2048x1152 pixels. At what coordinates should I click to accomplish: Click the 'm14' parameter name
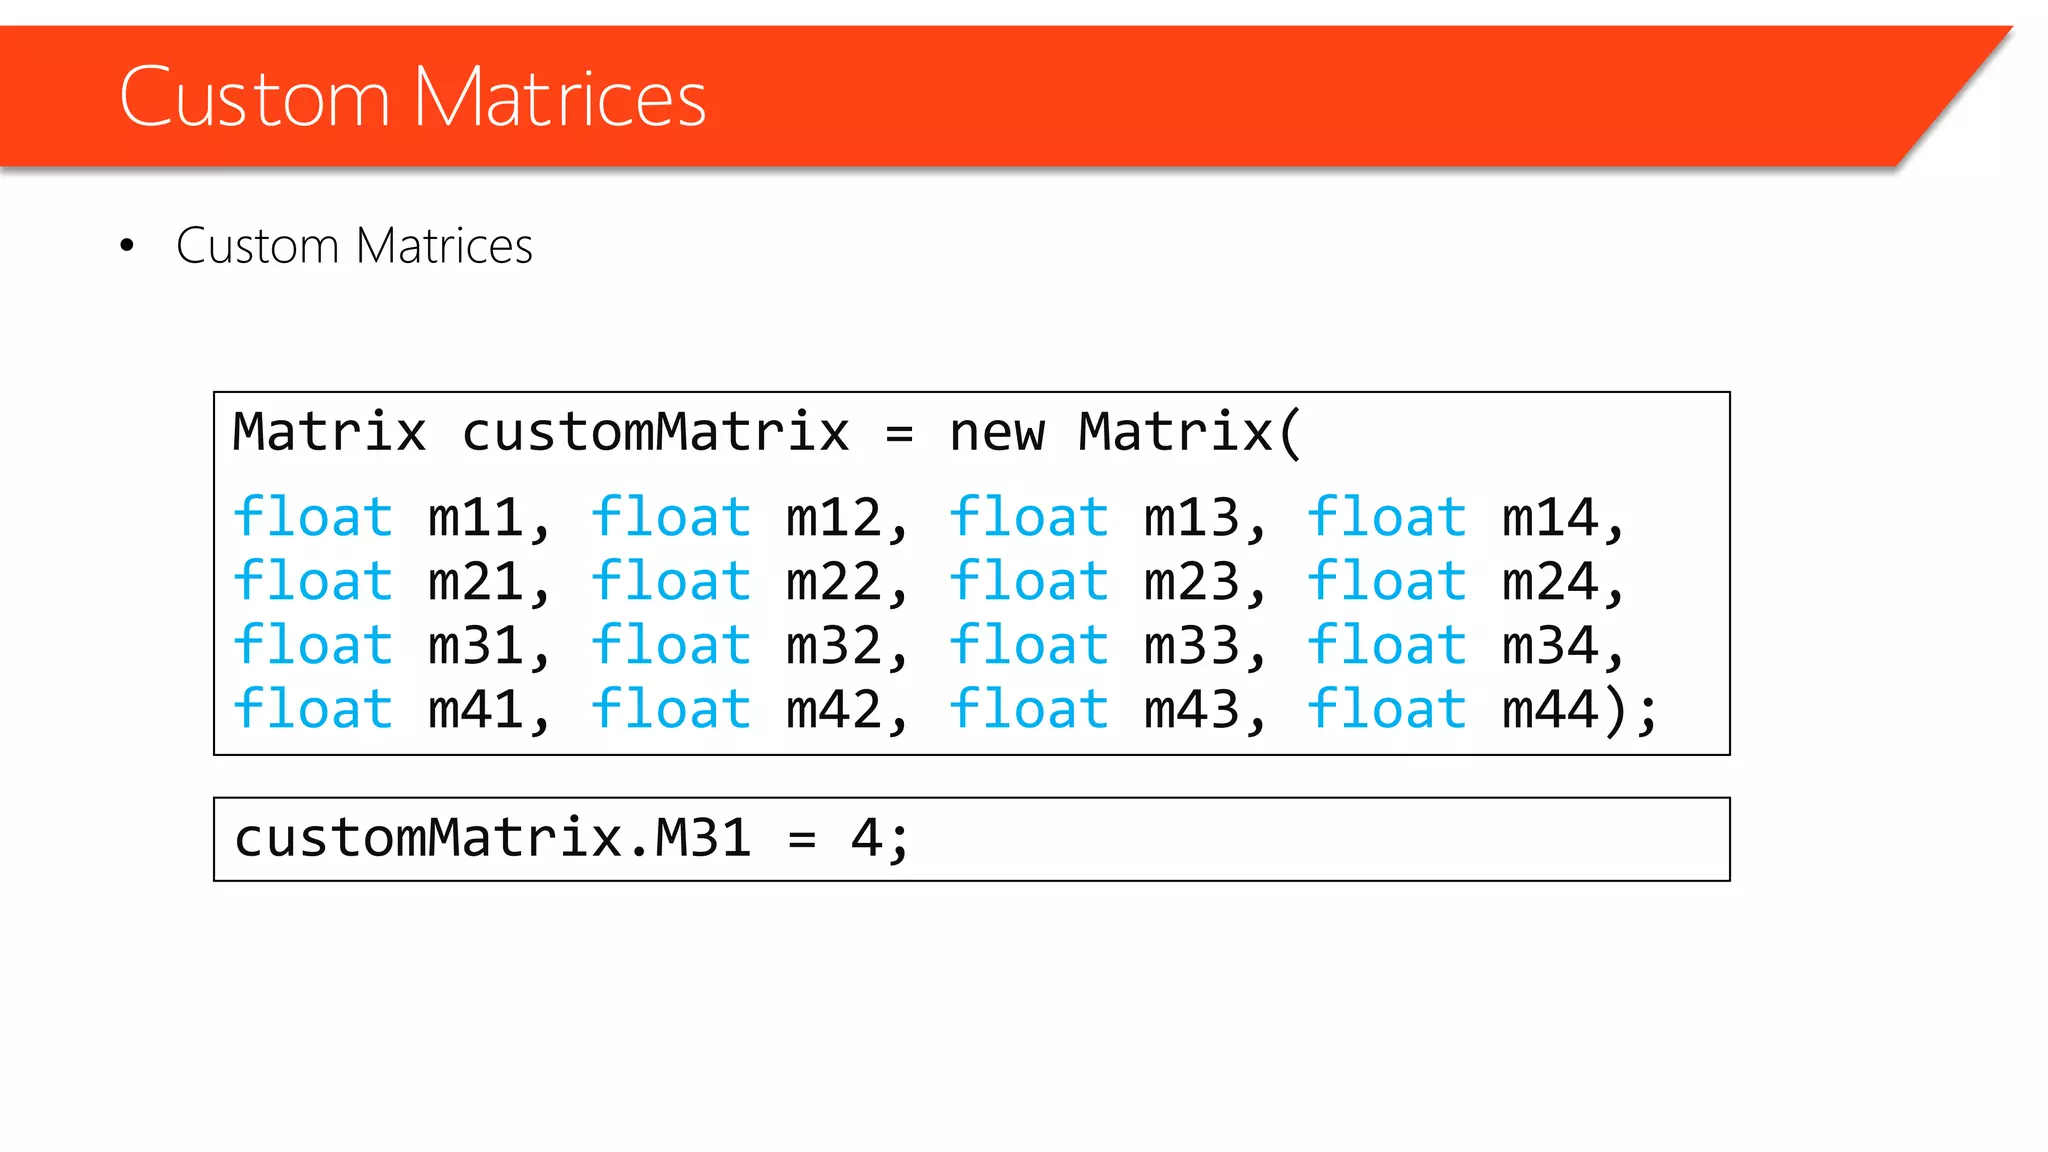(x=1550, y=518)
